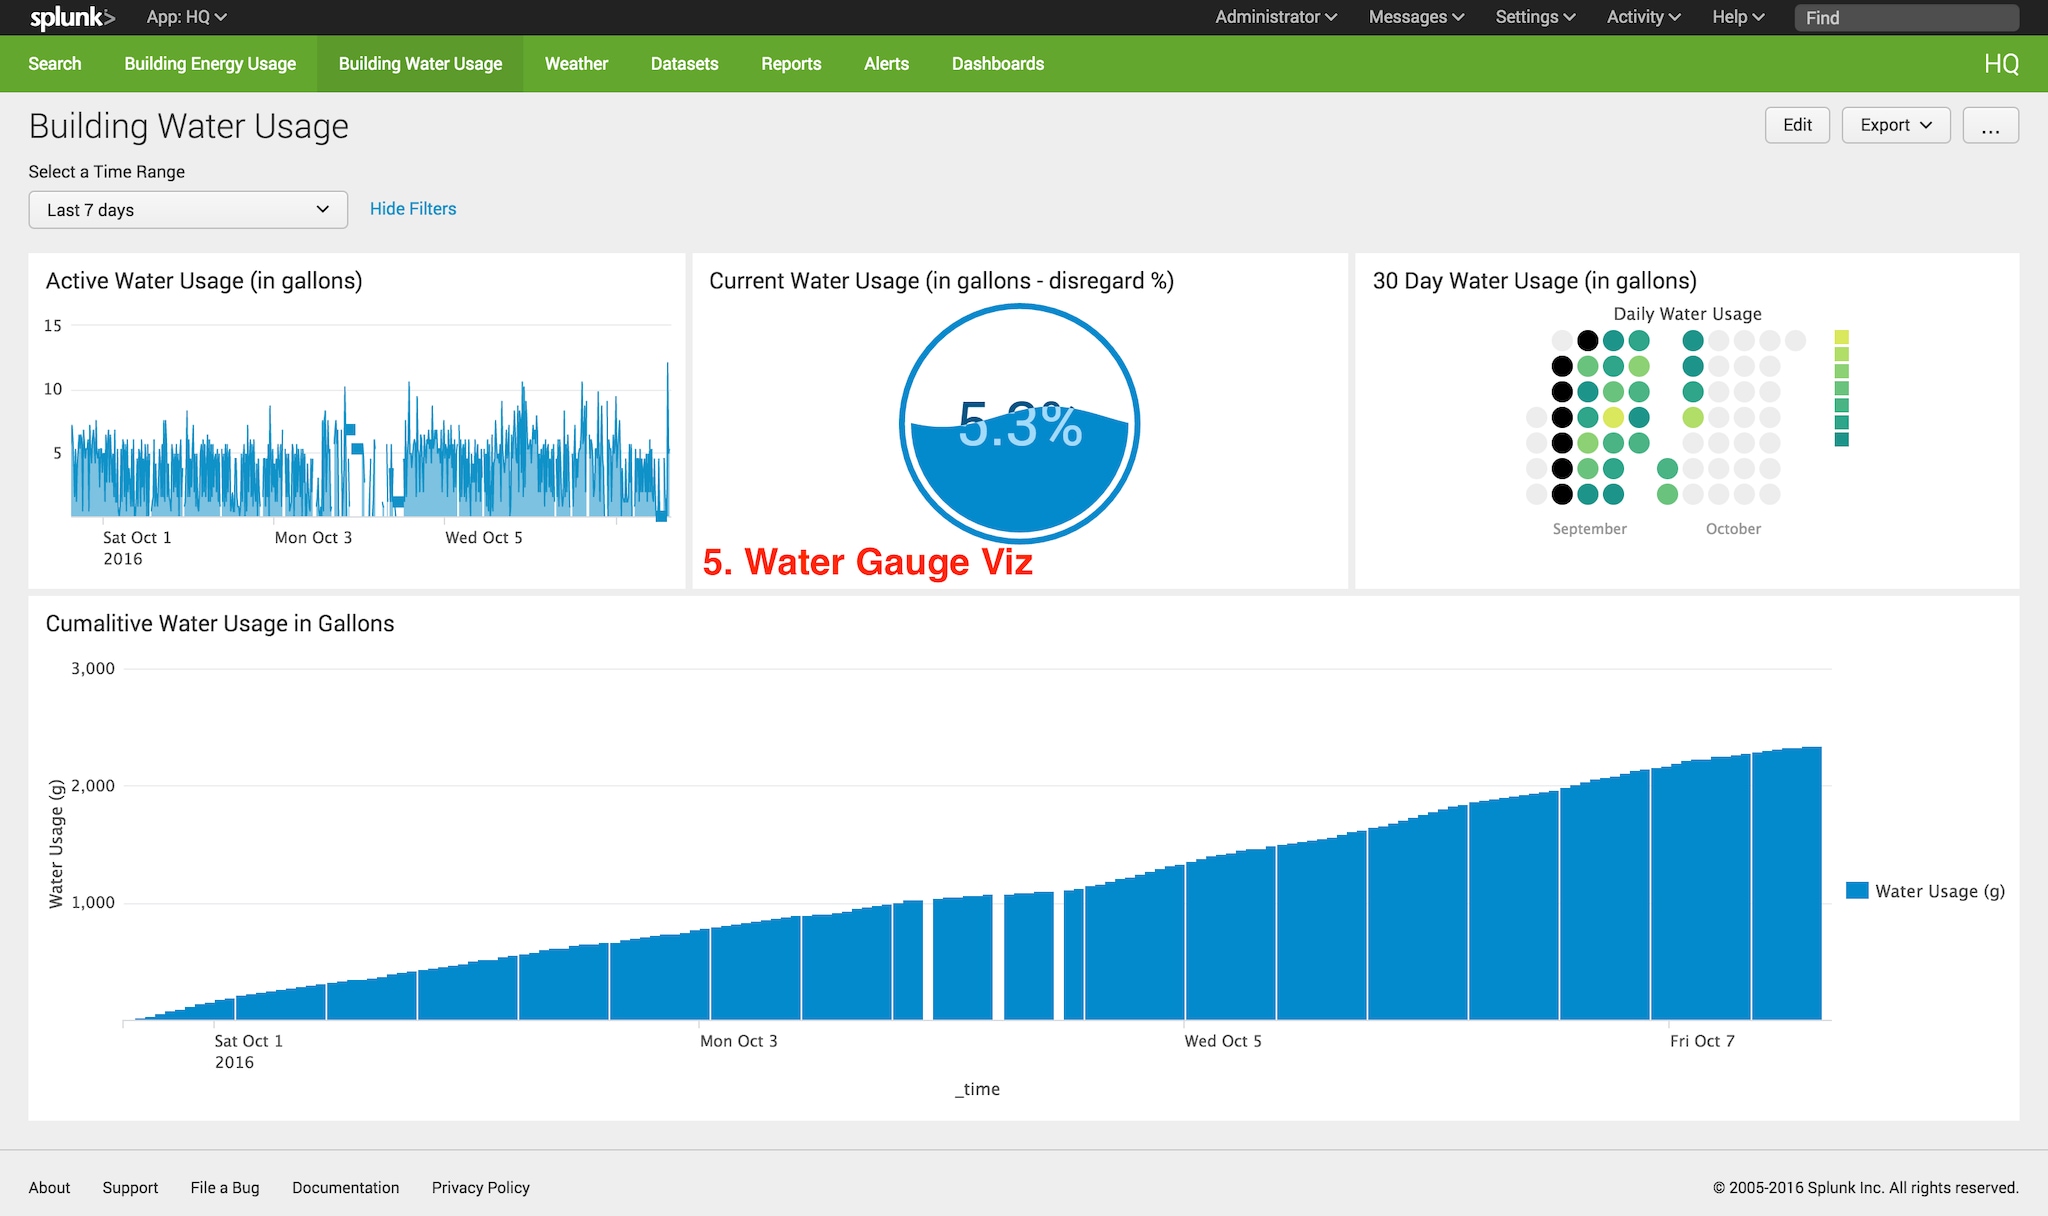The width and height of the screenshot is (2048, 1216).
Task: Click the Water Usage (g) legend swatch
Action: coord(1857,891)
